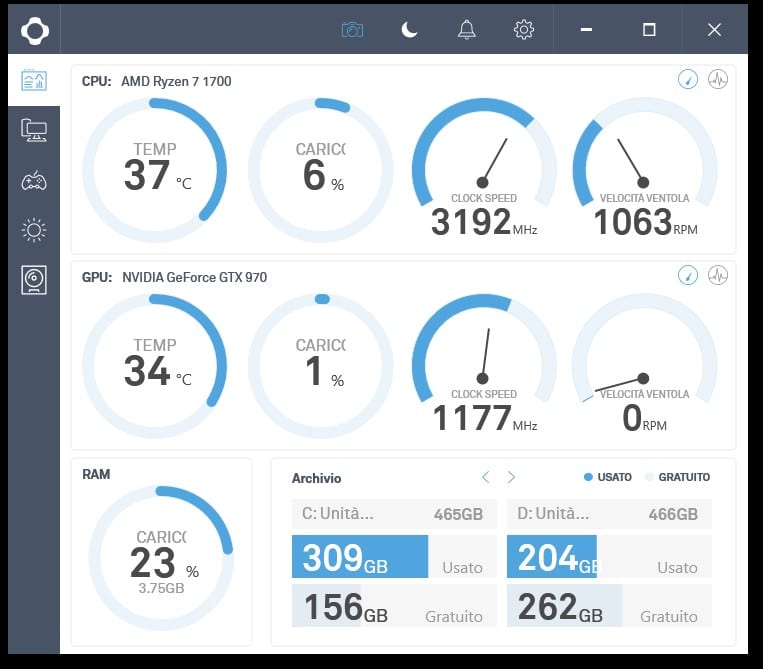Image resolution: width=763 pixels, height=669 pixels.
Task: Open the gaming controller sidebar section
Action: pos(34,181)
